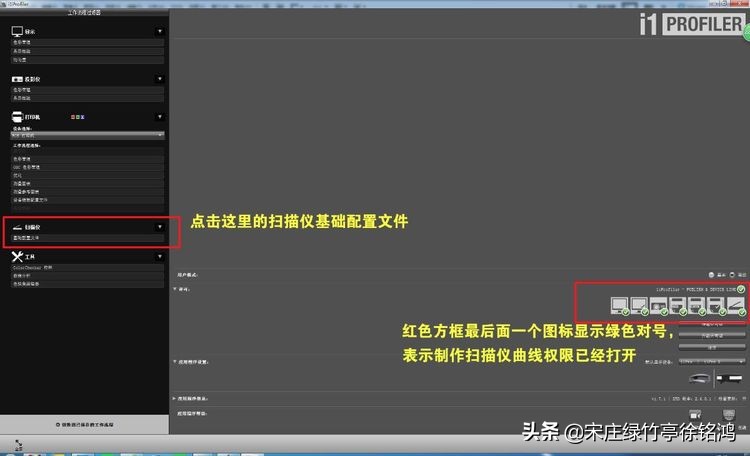This screenshot has width=750, height=456.
Task: Collapse the Application Settings section triangle
Action: [x=175, y=361]
